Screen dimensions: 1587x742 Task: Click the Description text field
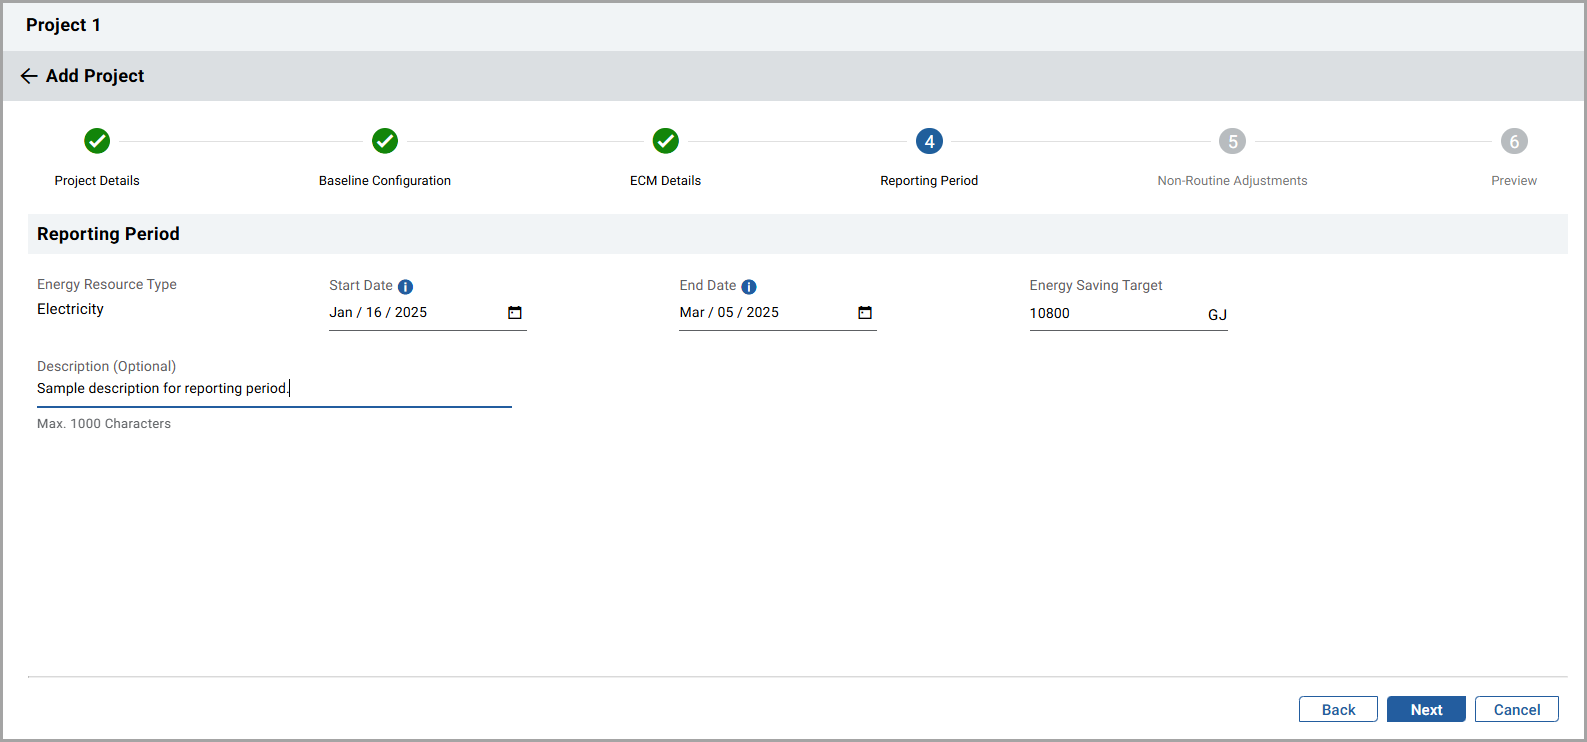pyautogui.click(x=273, y=389)
